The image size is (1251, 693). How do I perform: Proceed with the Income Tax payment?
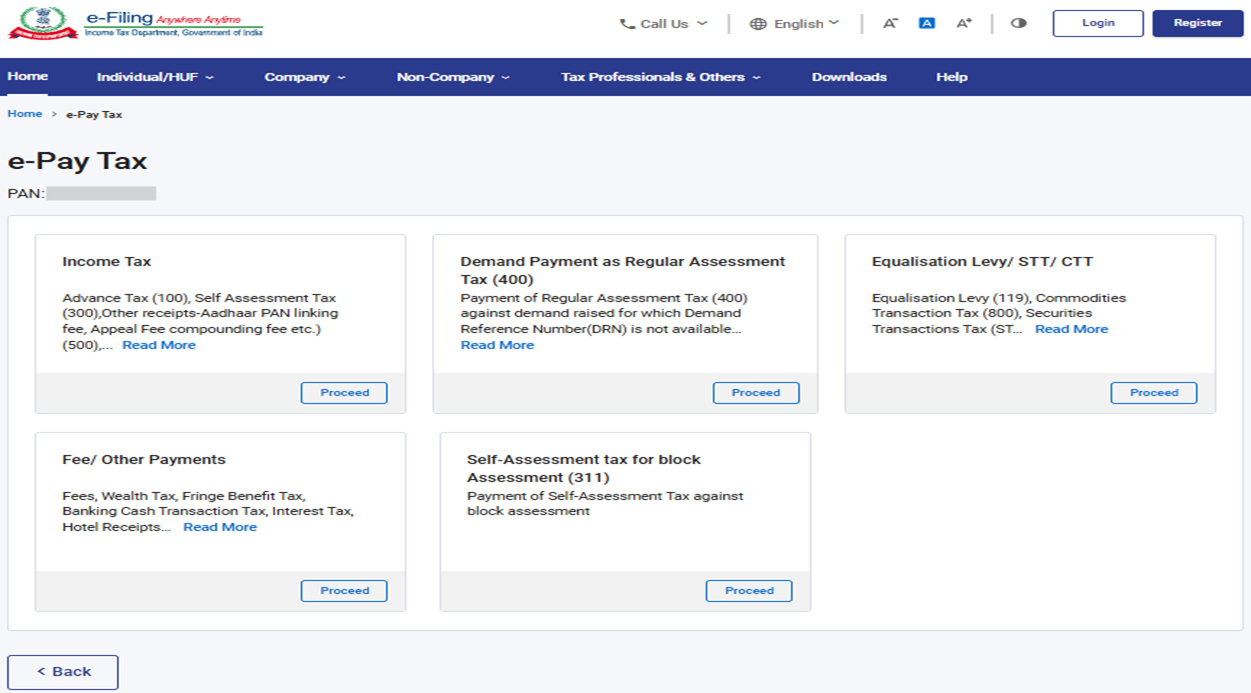(x=344, y=393)
